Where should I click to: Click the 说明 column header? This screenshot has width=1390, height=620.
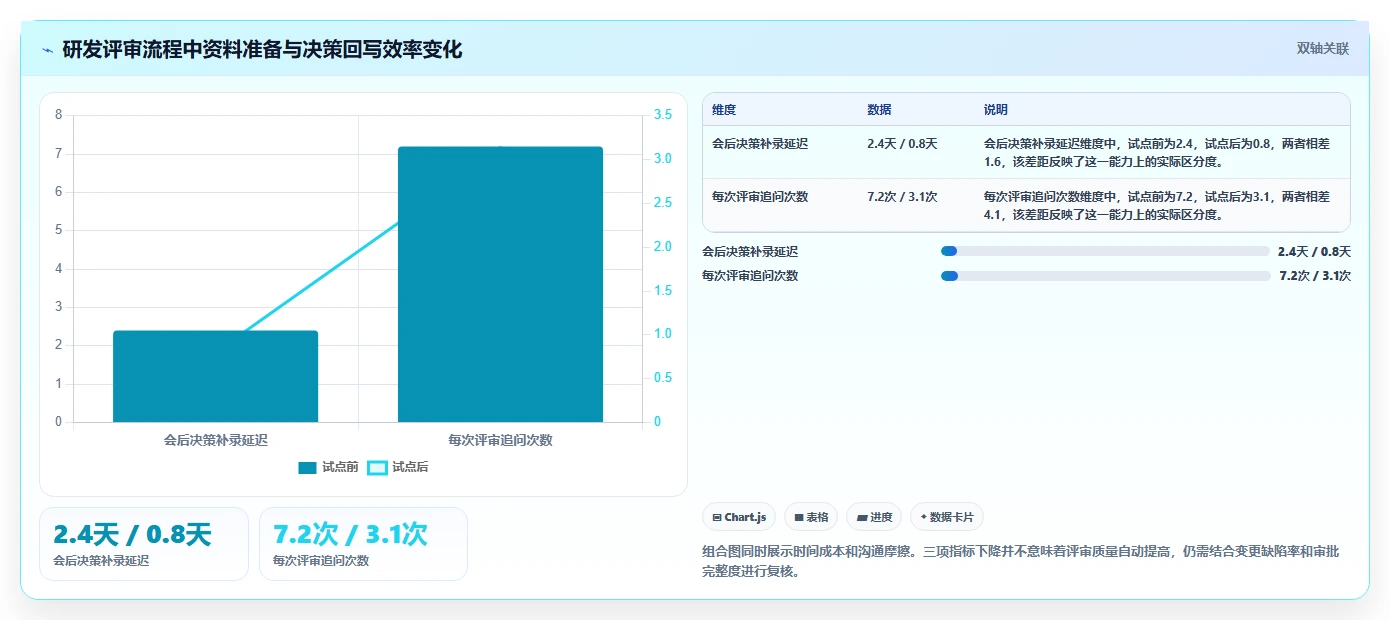(996, 110)
